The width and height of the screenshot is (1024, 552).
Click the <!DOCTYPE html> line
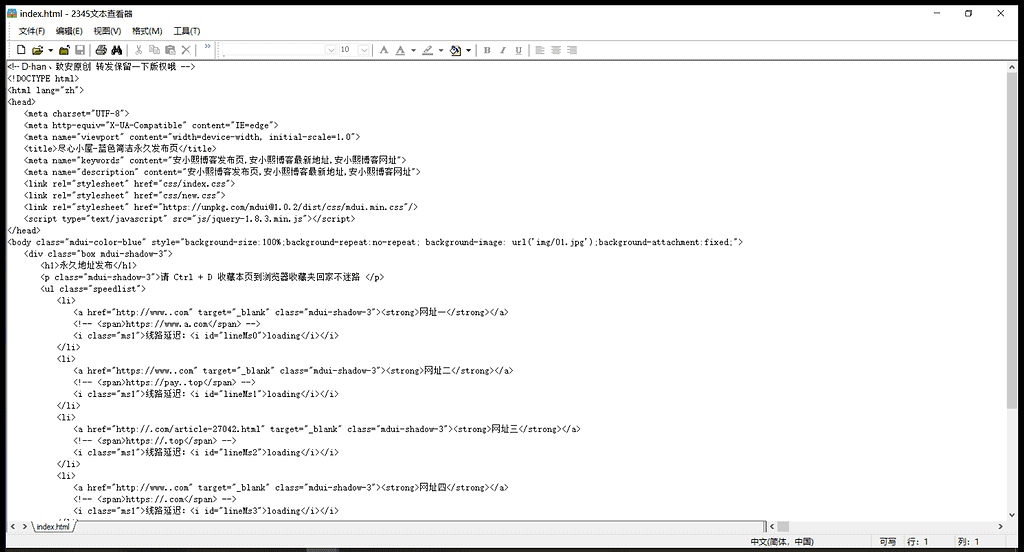click(43, 78)
